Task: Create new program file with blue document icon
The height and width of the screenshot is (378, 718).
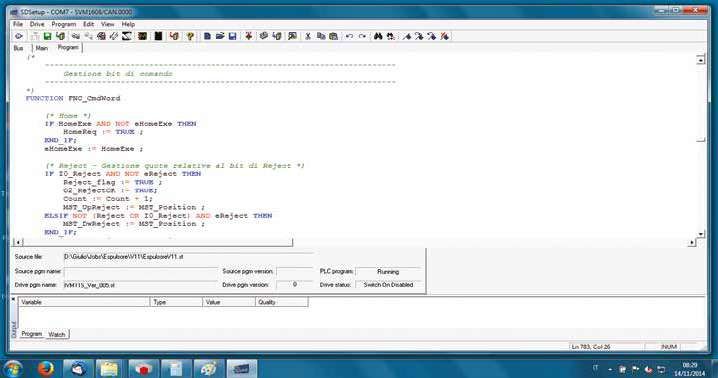Action: pyautogui.click(x=207, y=36)
